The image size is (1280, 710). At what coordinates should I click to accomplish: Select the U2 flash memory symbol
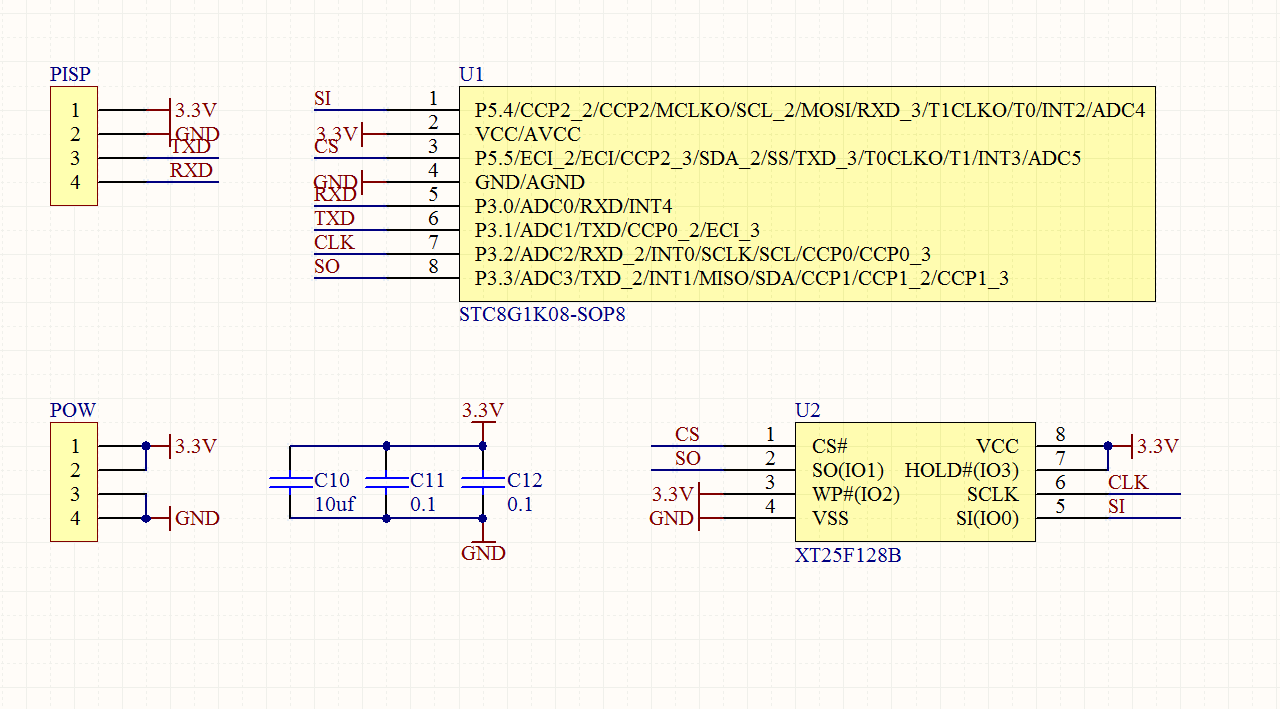[x=915, y=480]
